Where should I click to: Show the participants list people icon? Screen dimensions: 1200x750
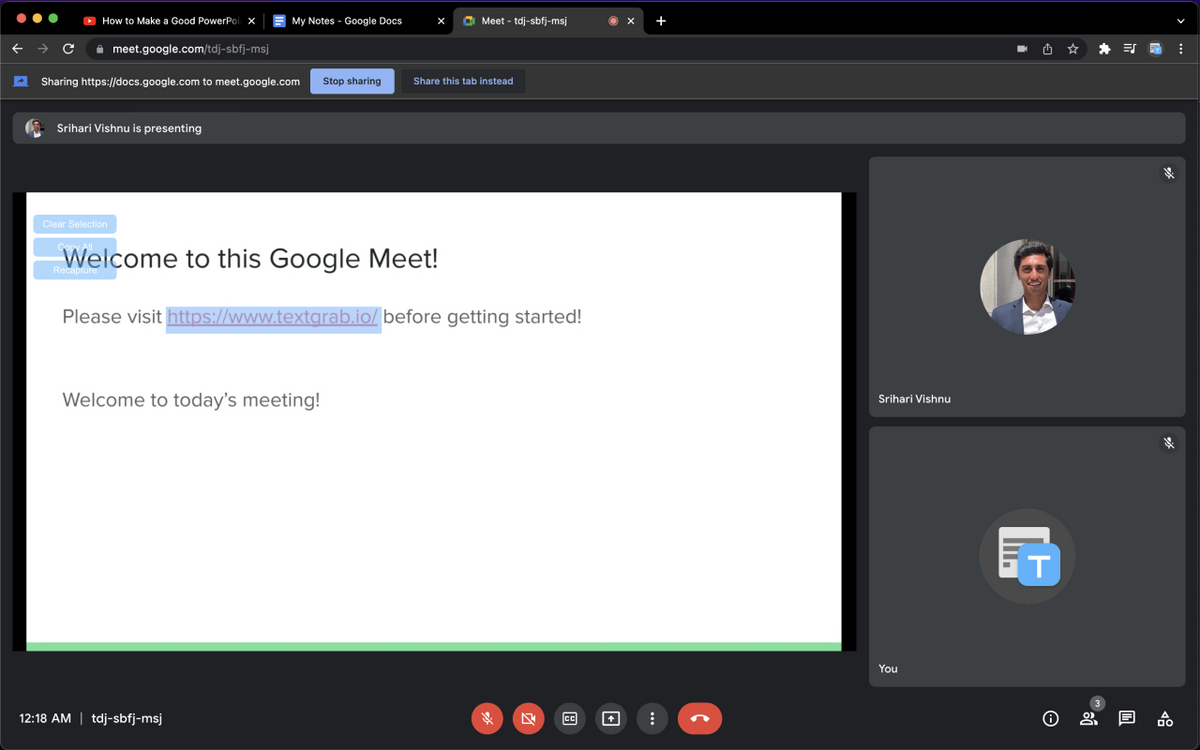pos(1088,718)
